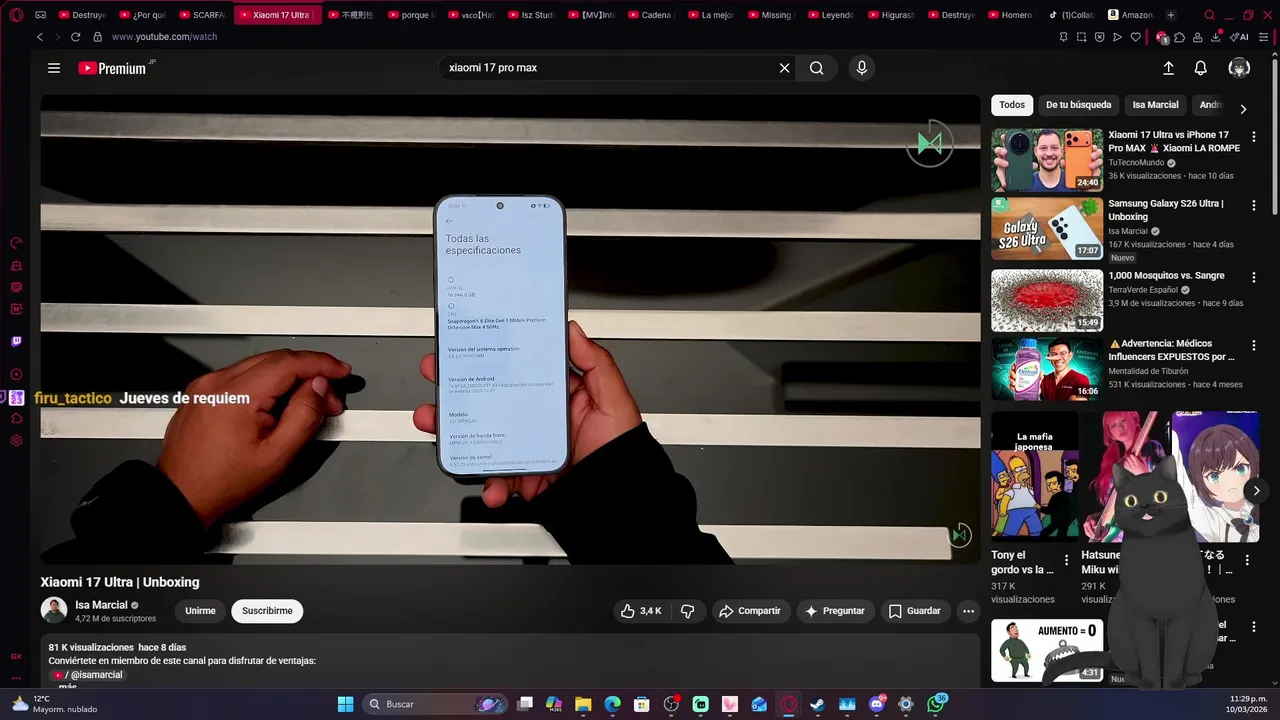
Task: Select De tu búsqueda filter chip
Action: pyautogui.click(x=1078, y=105)
